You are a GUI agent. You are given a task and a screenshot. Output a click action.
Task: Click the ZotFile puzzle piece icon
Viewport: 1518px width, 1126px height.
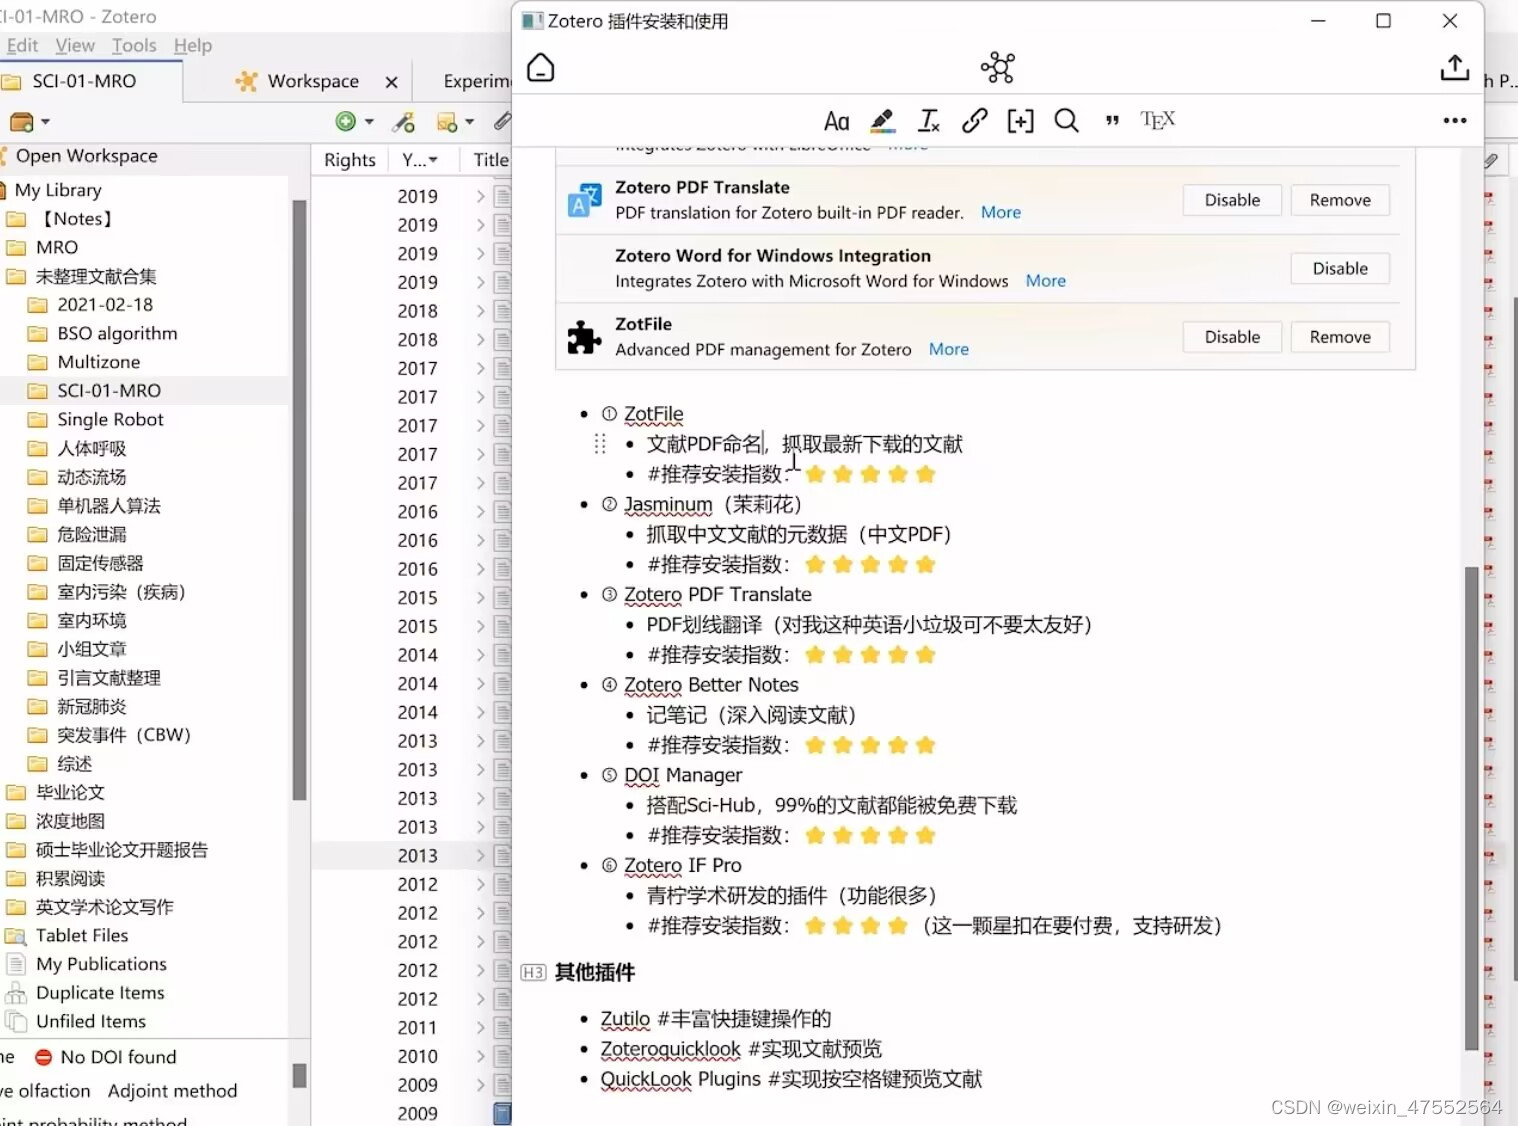(x=584, y=337)
